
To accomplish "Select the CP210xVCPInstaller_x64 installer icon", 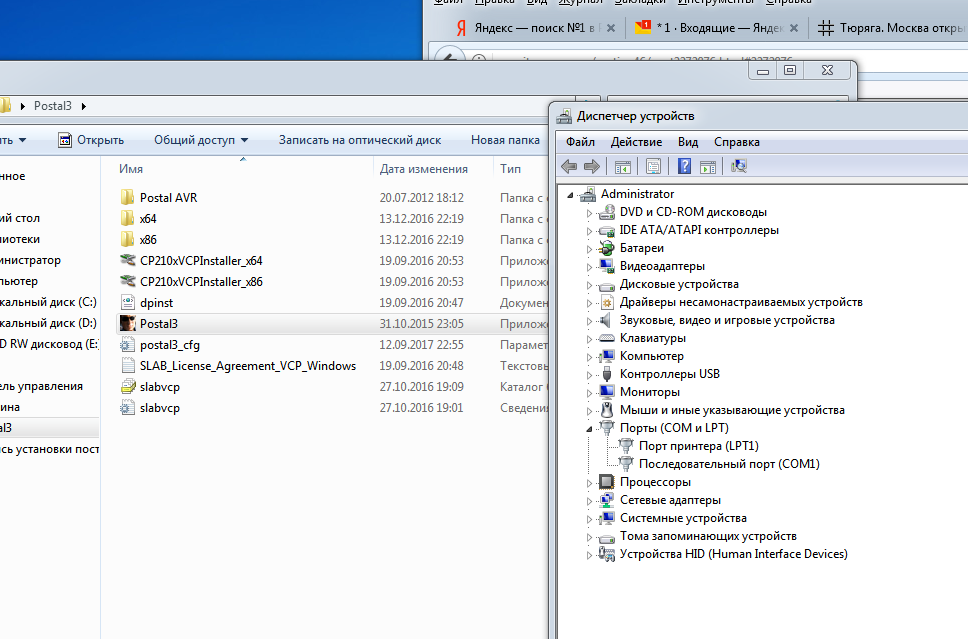I will pyautogui.click(x=128, y=261).
